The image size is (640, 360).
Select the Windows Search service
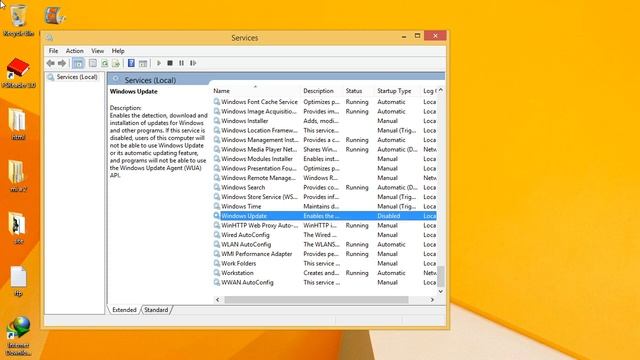tap(324, 187)
